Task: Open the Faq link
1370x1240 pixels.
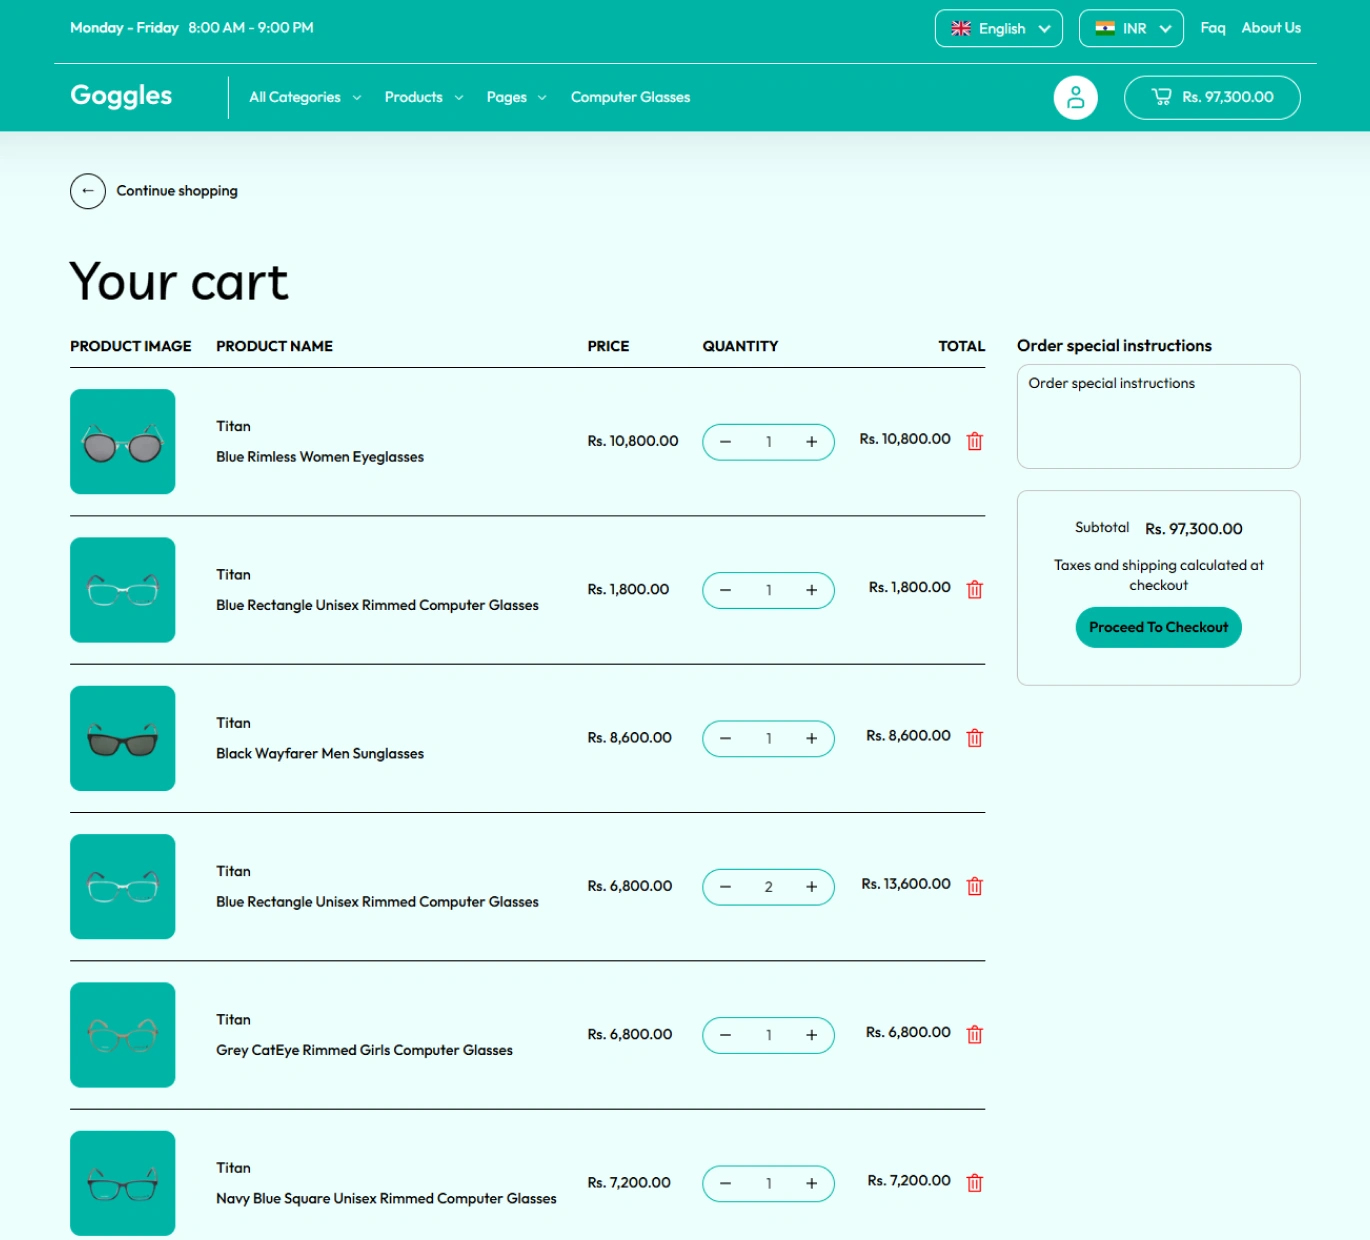Action: pyautogui.click(x=1212, y=28)
